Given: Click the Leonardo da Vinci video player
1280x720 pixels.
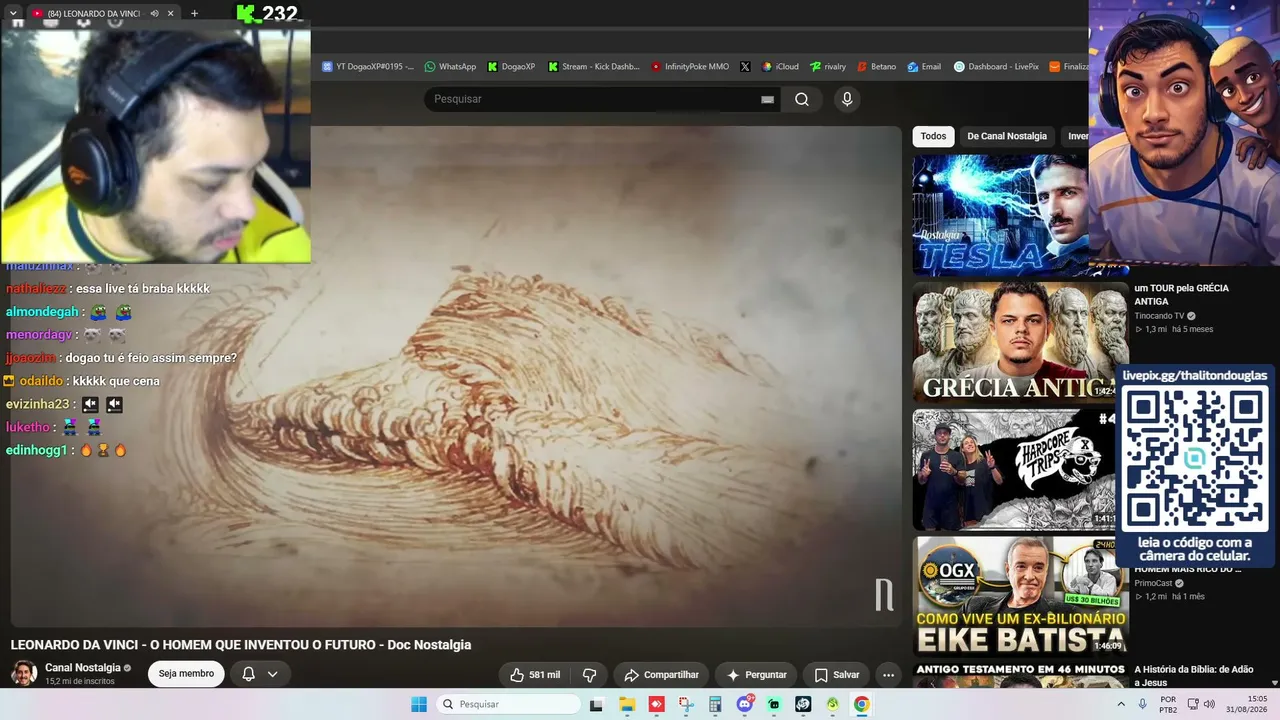Looking at the screenshot, I should click(456, 376).
